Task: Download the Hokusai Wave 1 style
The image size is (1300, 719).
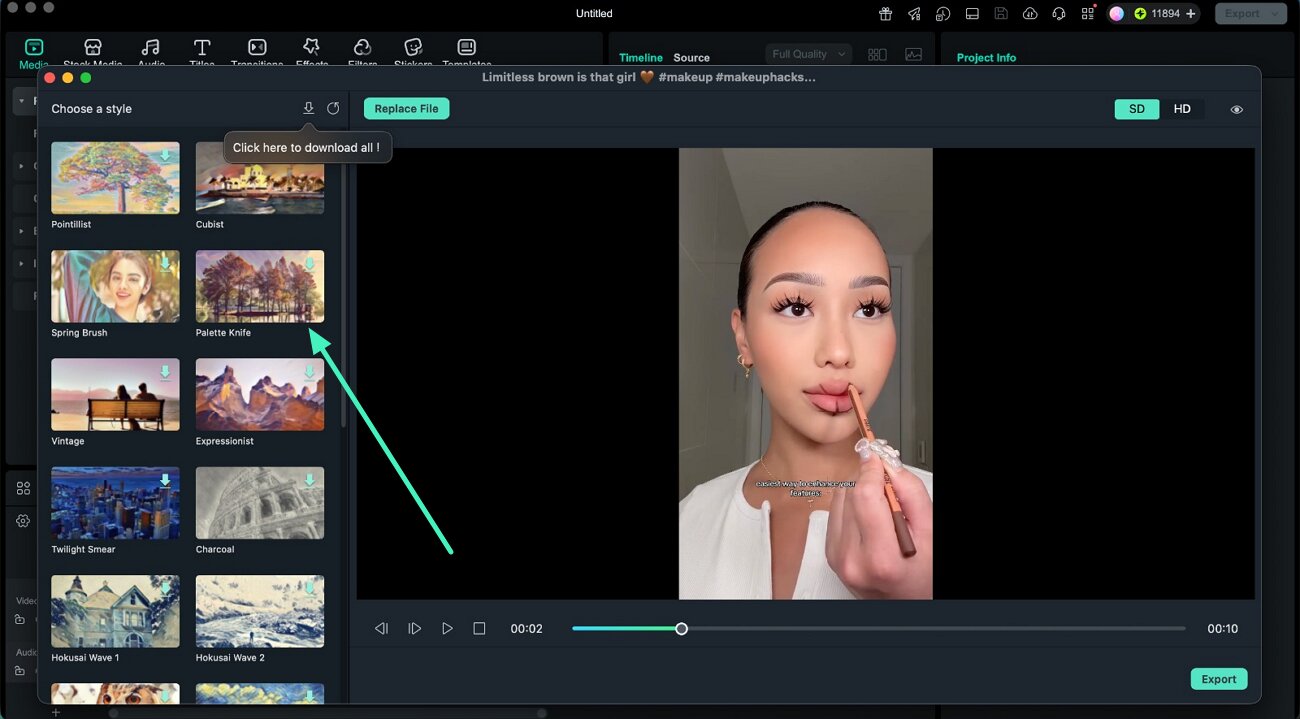Action: click(165, 589)
